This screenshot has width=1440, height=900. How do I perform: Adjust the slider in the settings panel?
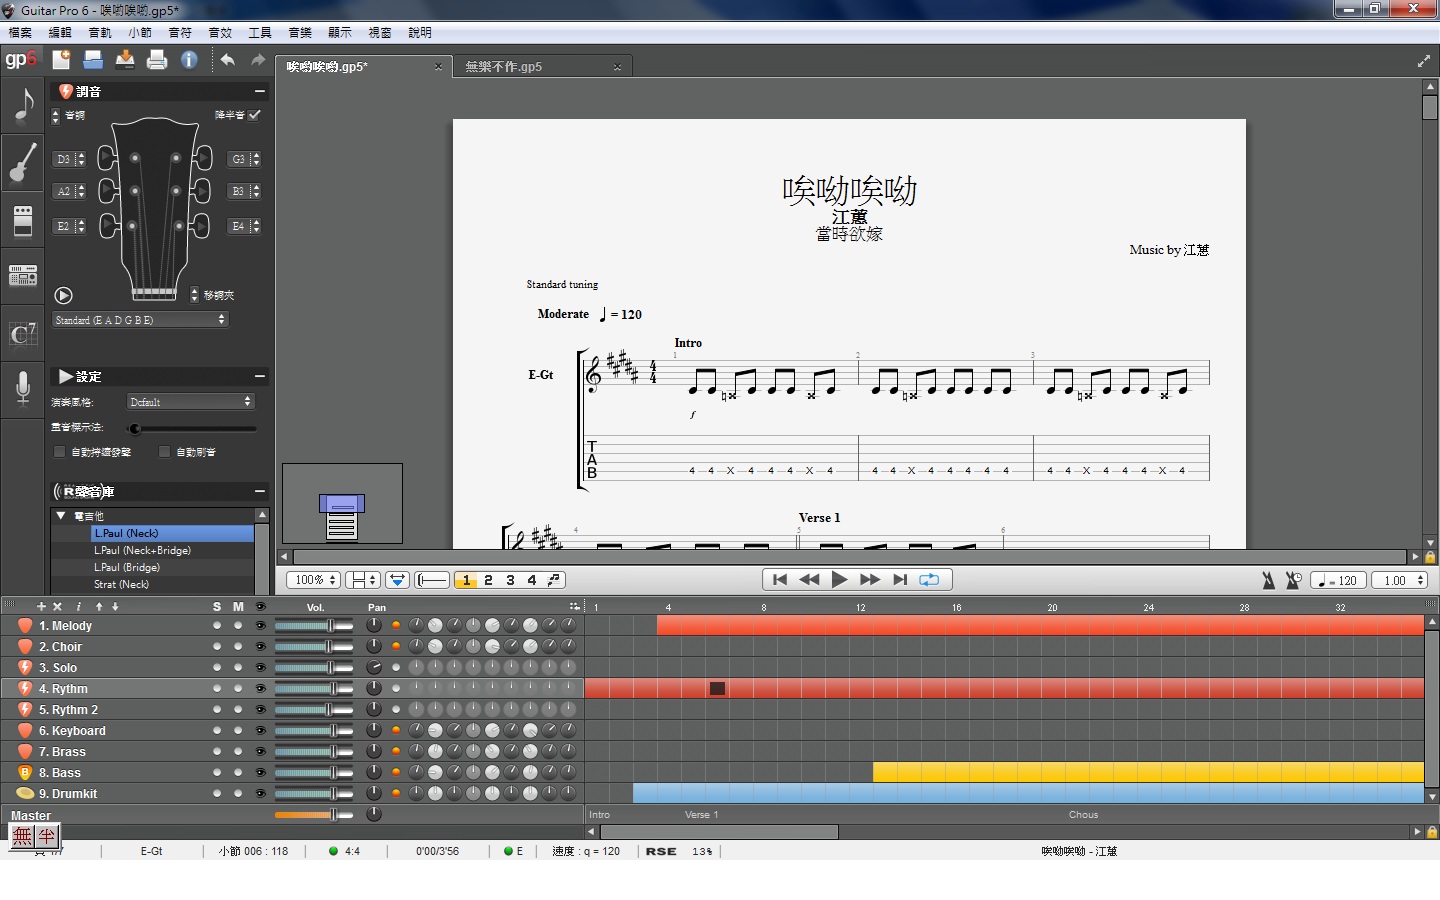point(192,429)
